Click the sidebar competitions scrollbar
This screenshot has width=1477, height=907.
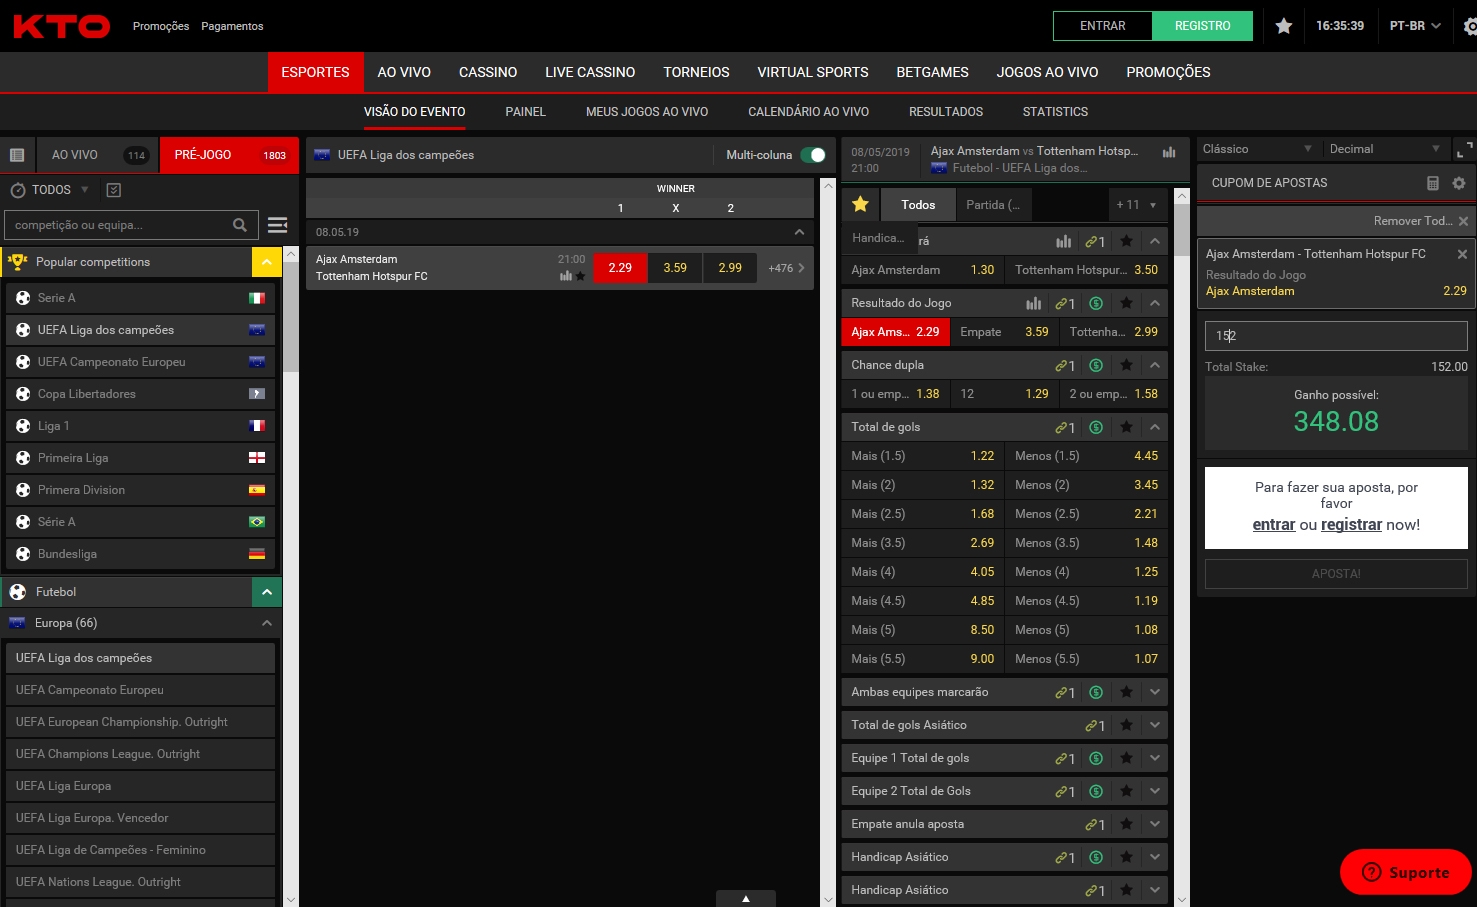291,316
